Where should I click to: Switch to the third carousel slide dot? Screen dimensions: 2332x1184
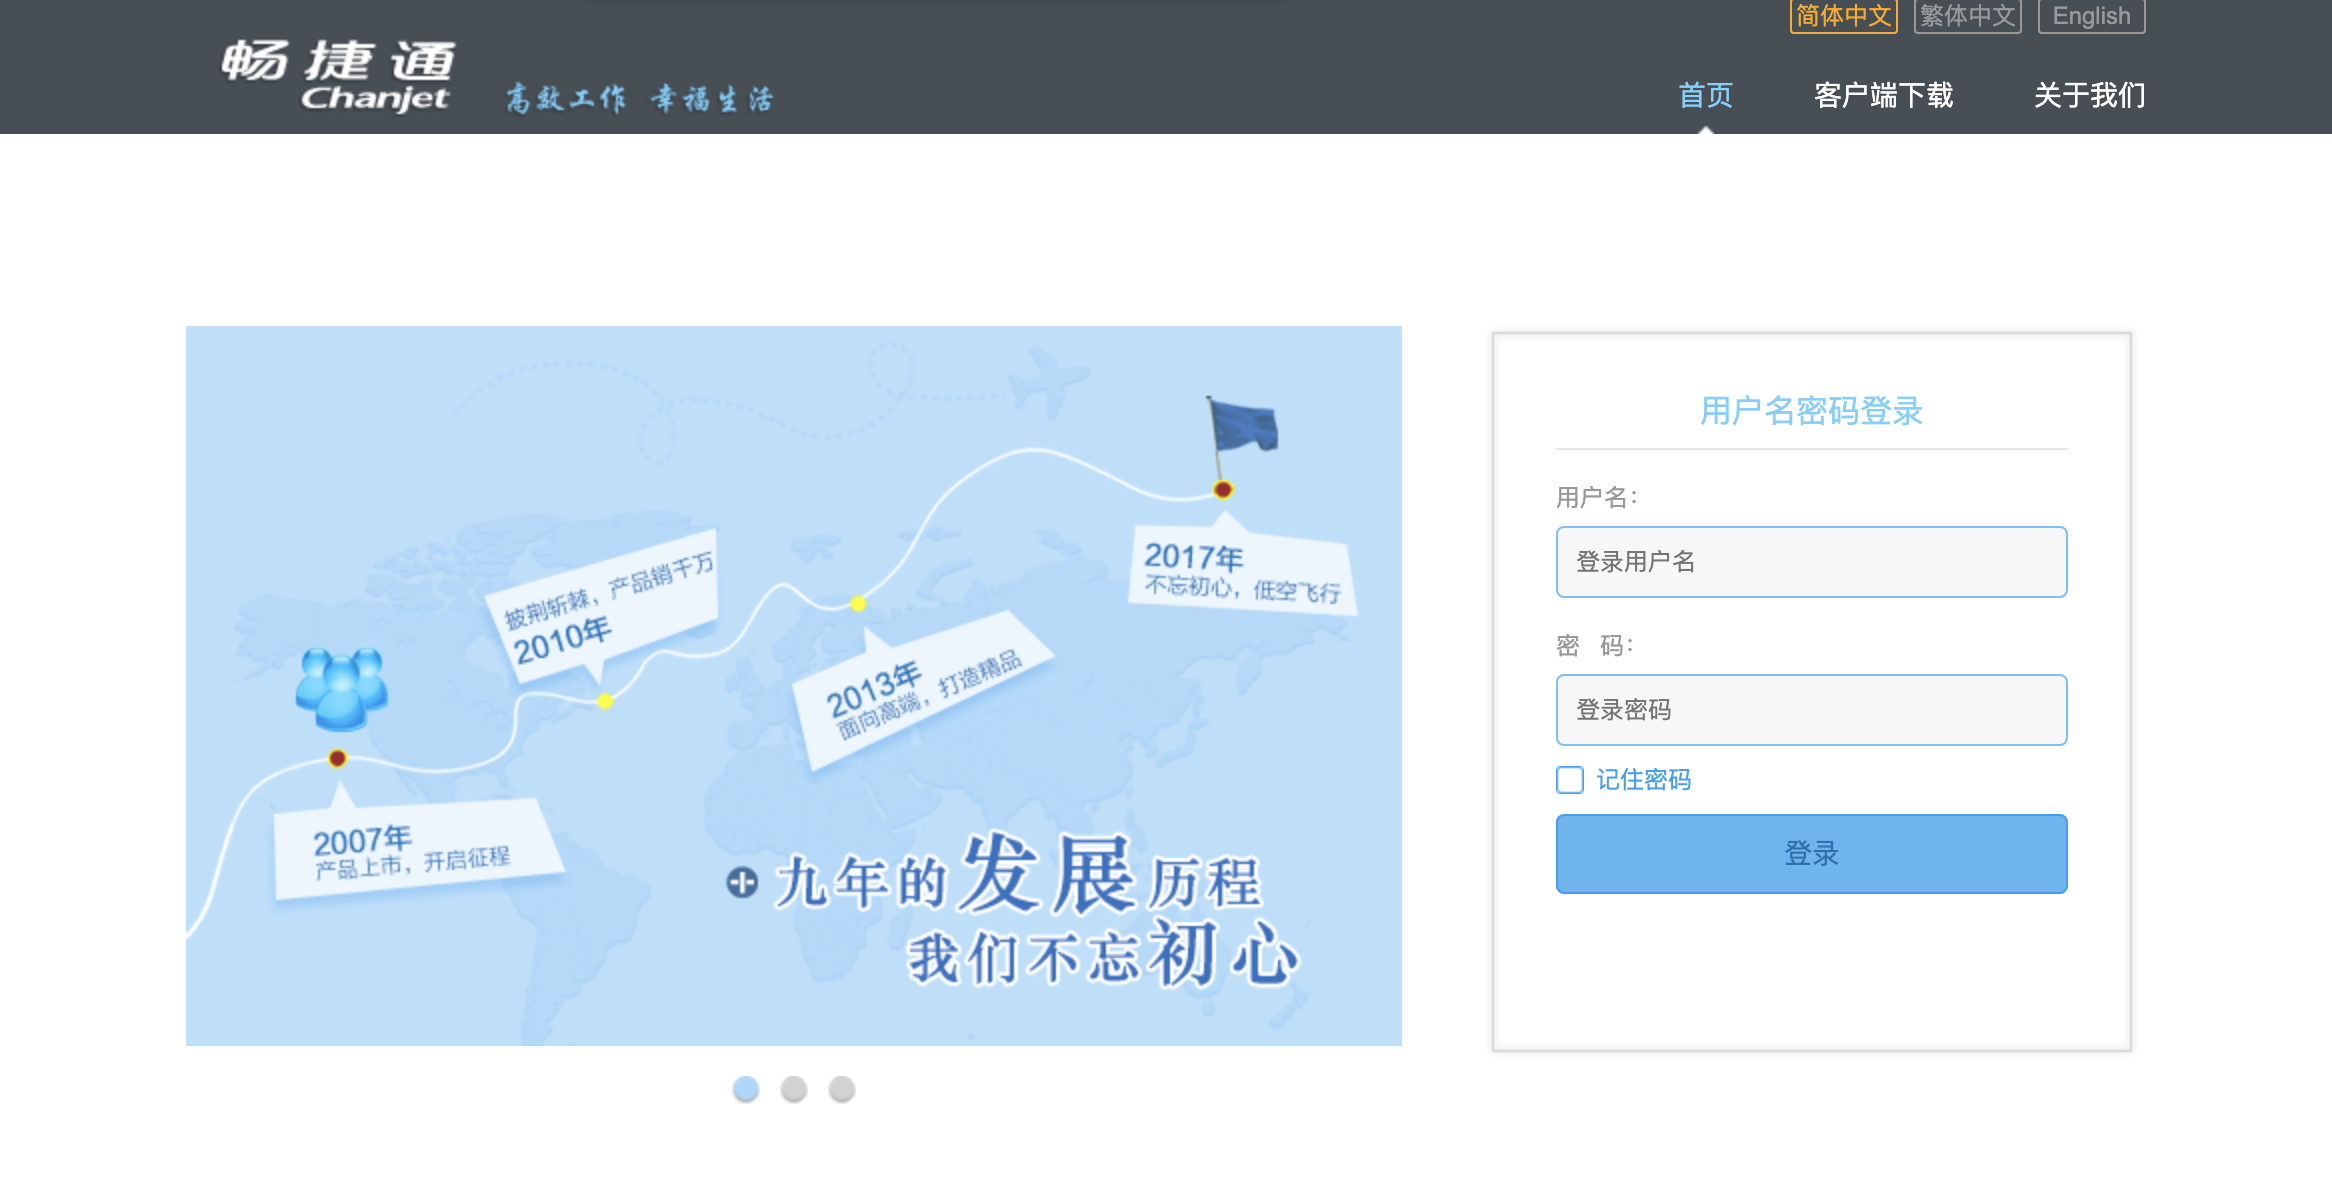click(x=842, y=1088)
